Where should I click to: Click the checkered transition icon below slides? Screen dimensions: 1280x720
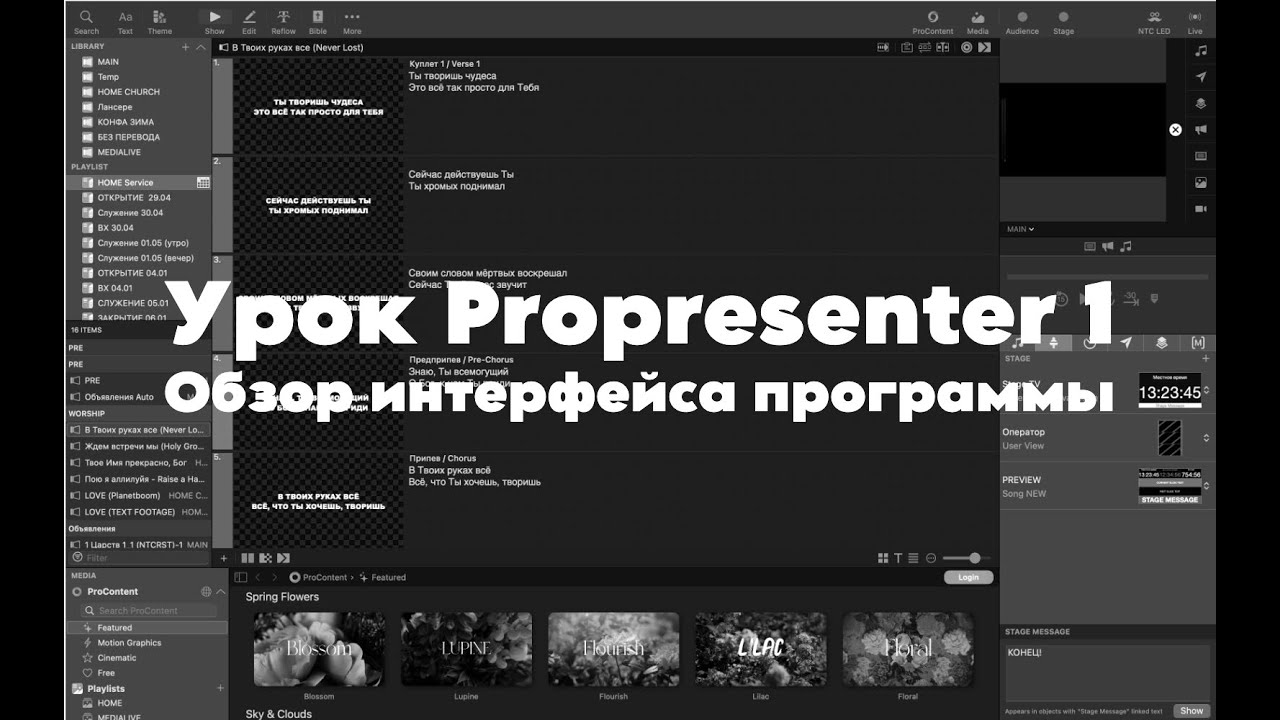point(265,558)
